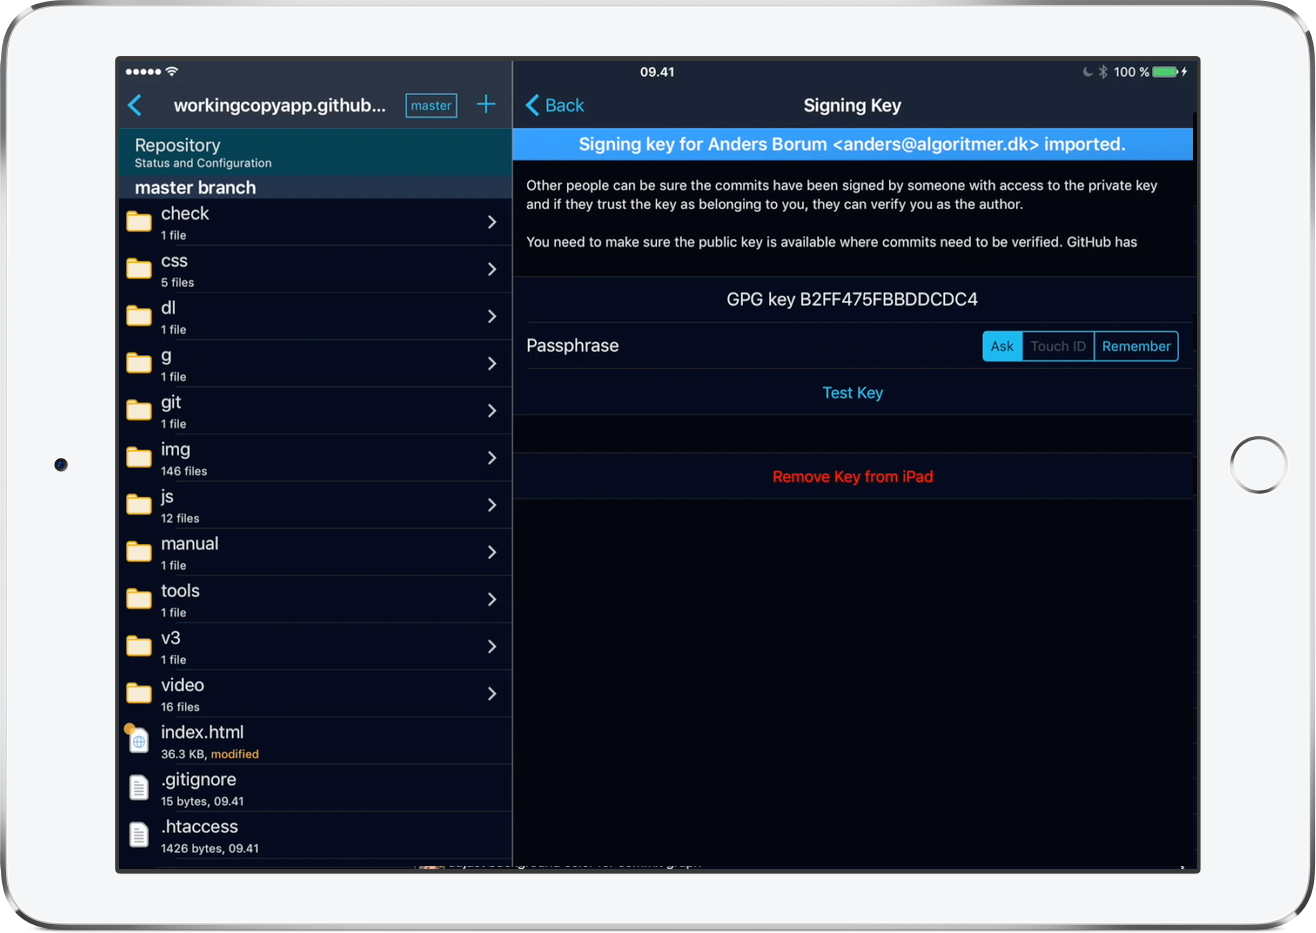The height and width of the screenshot is (933, 1316).
Task: Switch branch via master label
Action: point(431,106)
